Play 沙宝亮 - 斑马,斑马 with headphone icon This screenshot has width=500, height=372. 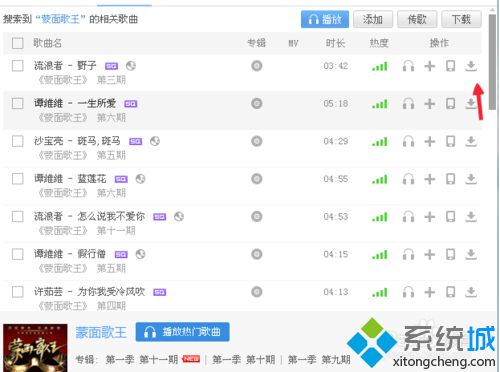click(x=408, y=141)
